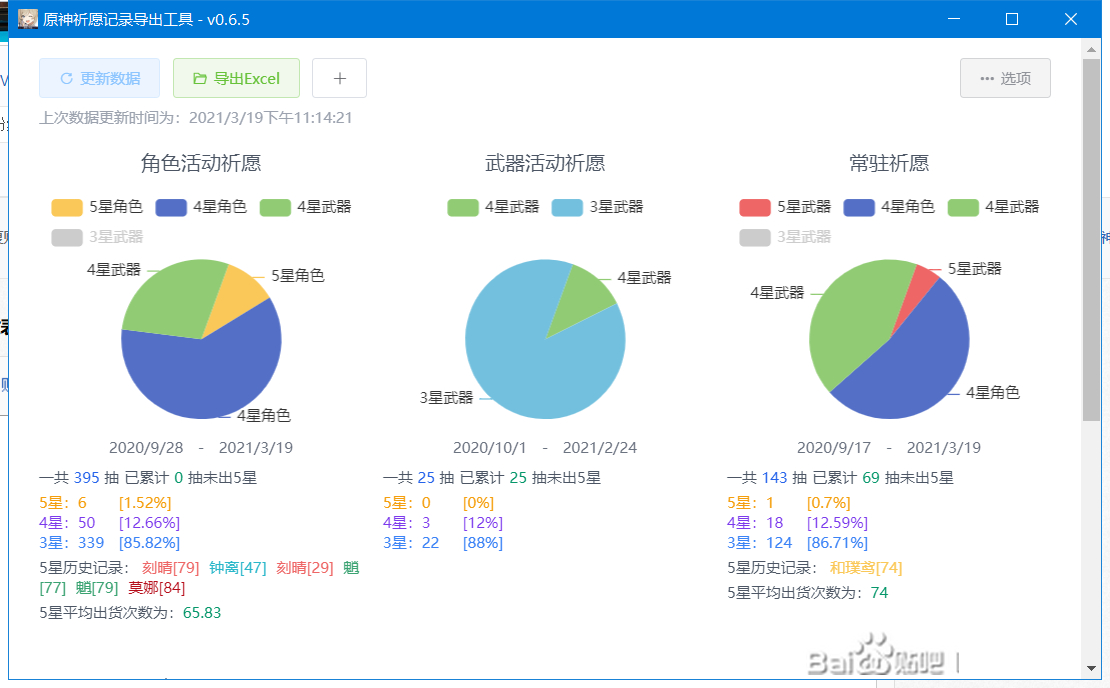Click the 一共 143 抽 summary line
The width and height of the screenshot is (1110, 688).
pos(840,478)
